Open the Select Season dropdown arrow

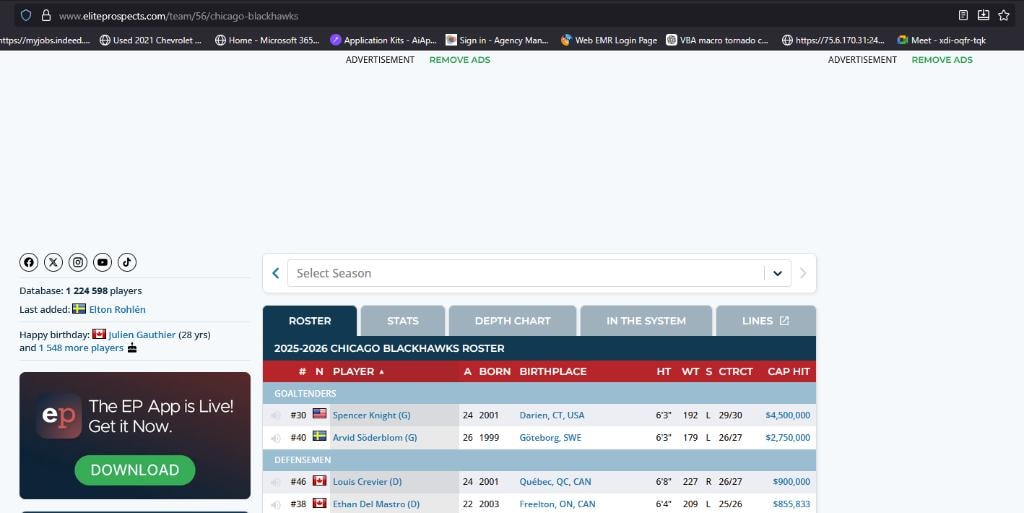click(x=778, y=273)
